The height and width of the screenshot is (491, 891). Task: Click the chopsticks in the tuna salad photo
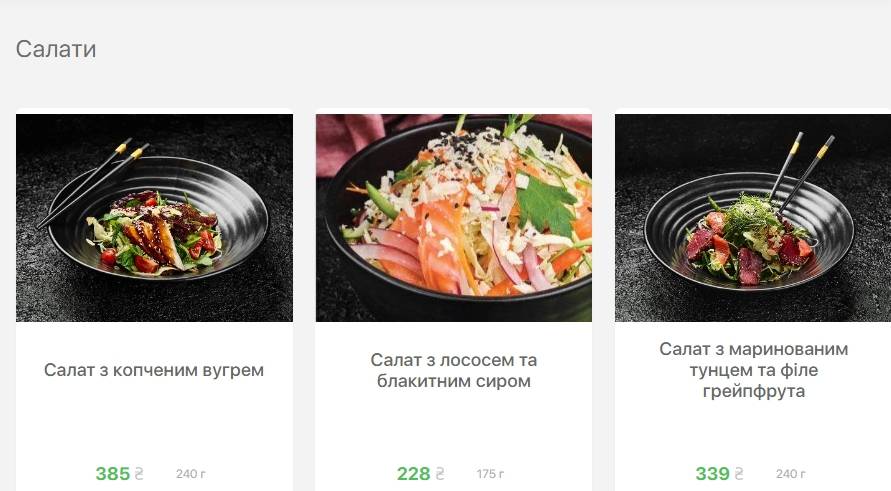(801, 172)
